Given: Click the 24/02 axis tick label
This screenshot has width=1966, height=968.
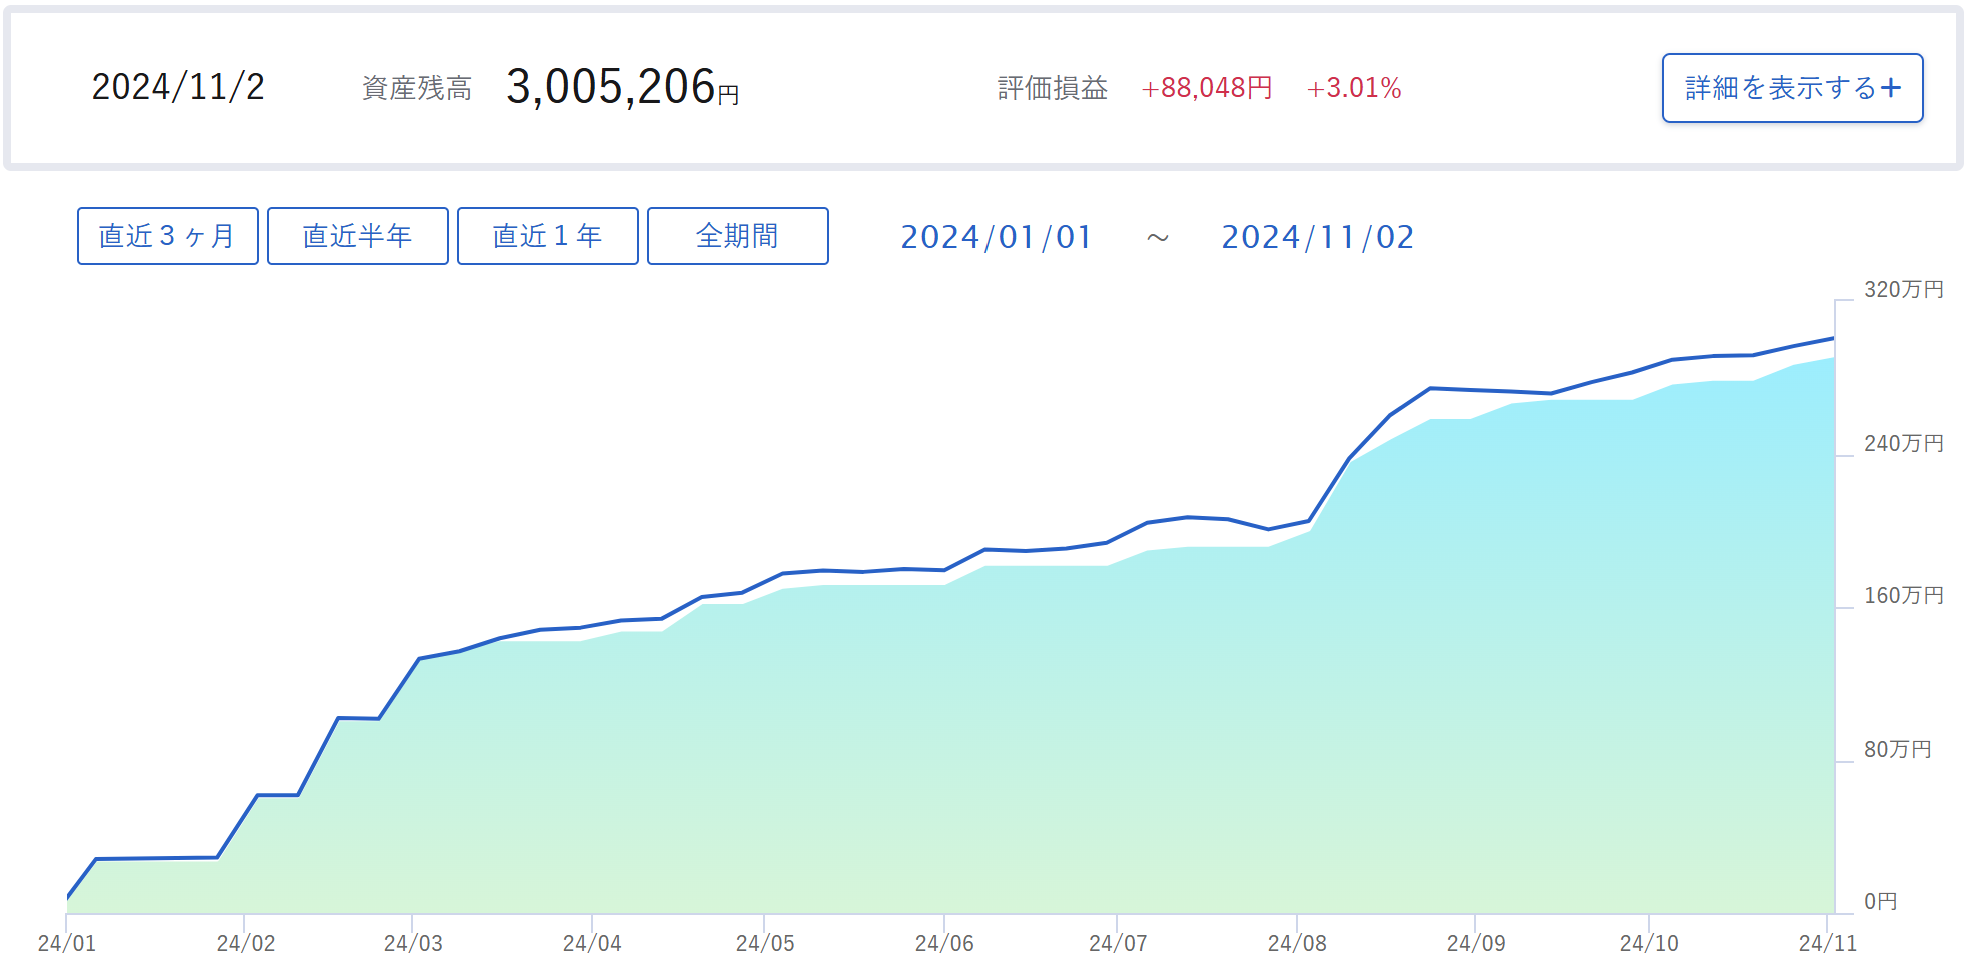Looking at the screenshot, I should [x=246, y=943].
